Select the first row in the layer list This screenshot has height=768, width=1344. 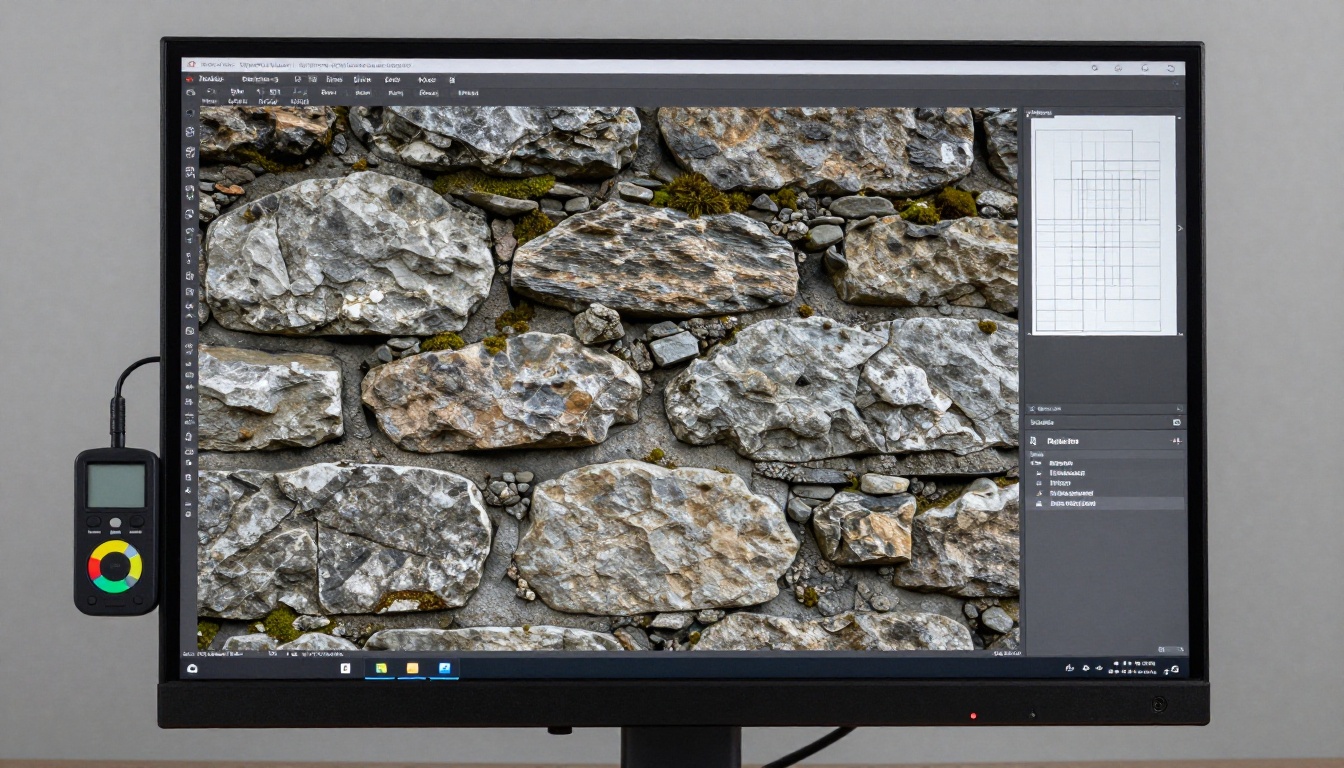pos(1105,463)
